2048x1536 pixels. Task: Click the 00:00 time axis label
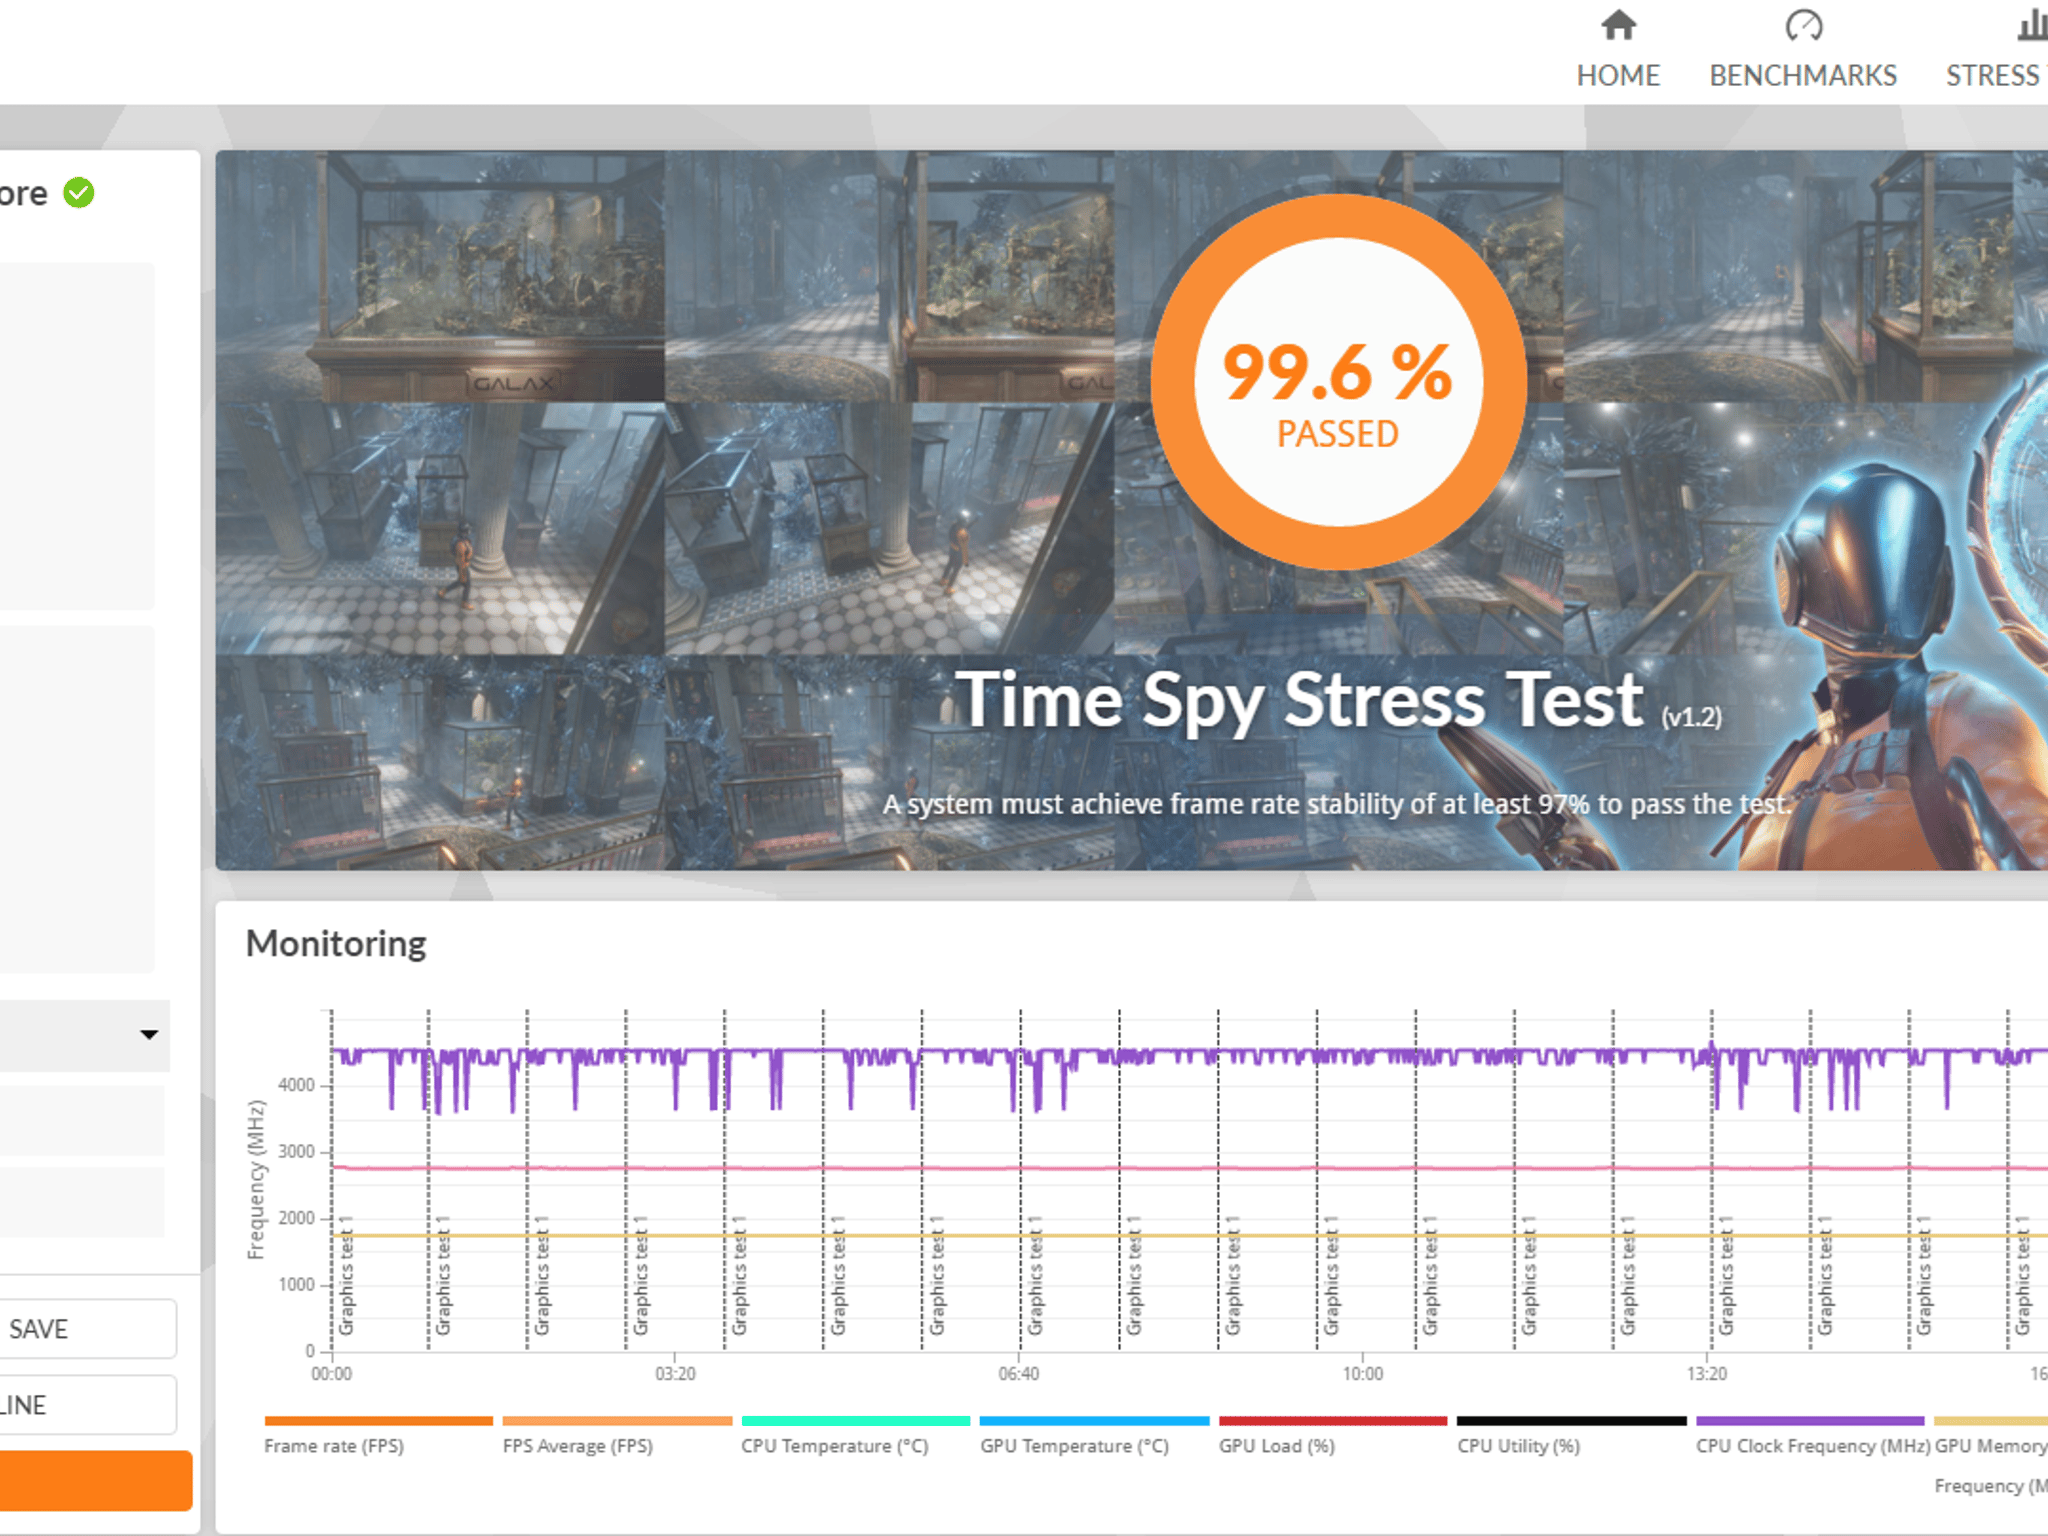331,1374
